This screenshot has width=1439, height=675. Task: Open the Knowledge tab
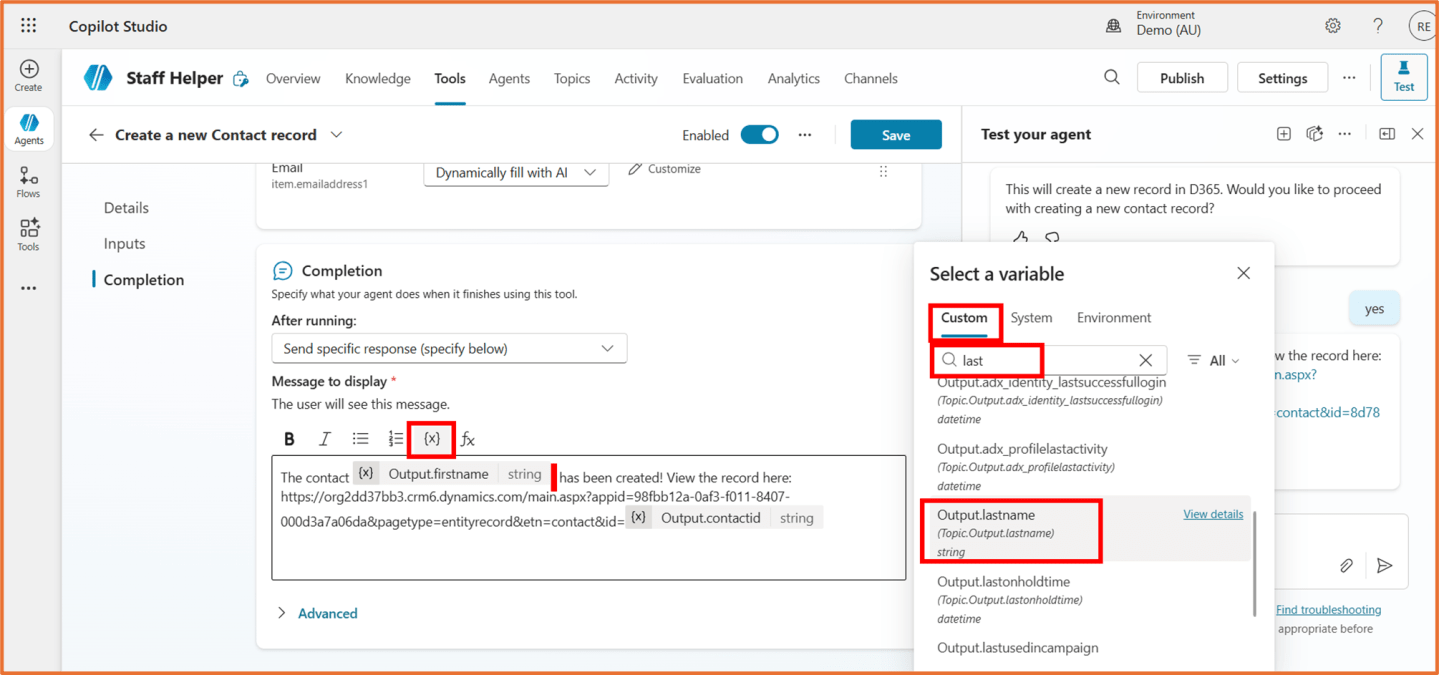(x=377, y=78)
